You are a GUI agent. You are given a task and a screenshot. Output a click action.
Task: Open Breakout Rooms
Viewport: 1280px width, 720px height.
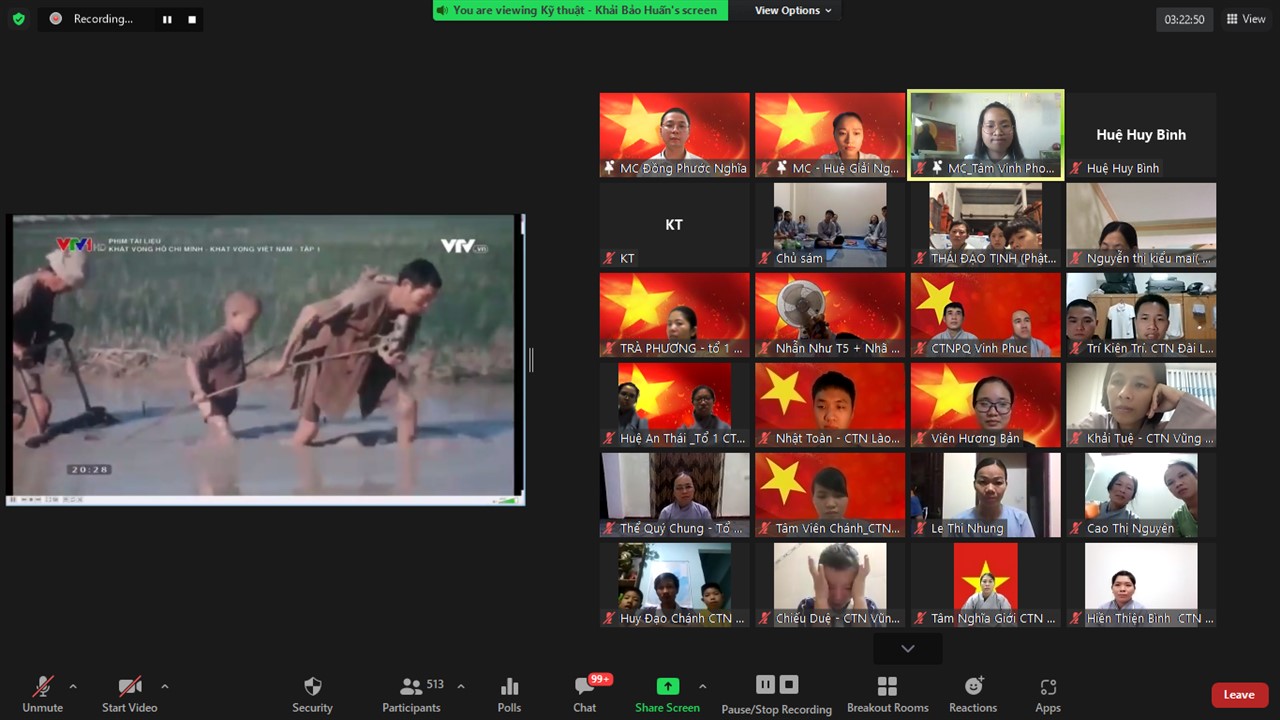coord(887,694)
